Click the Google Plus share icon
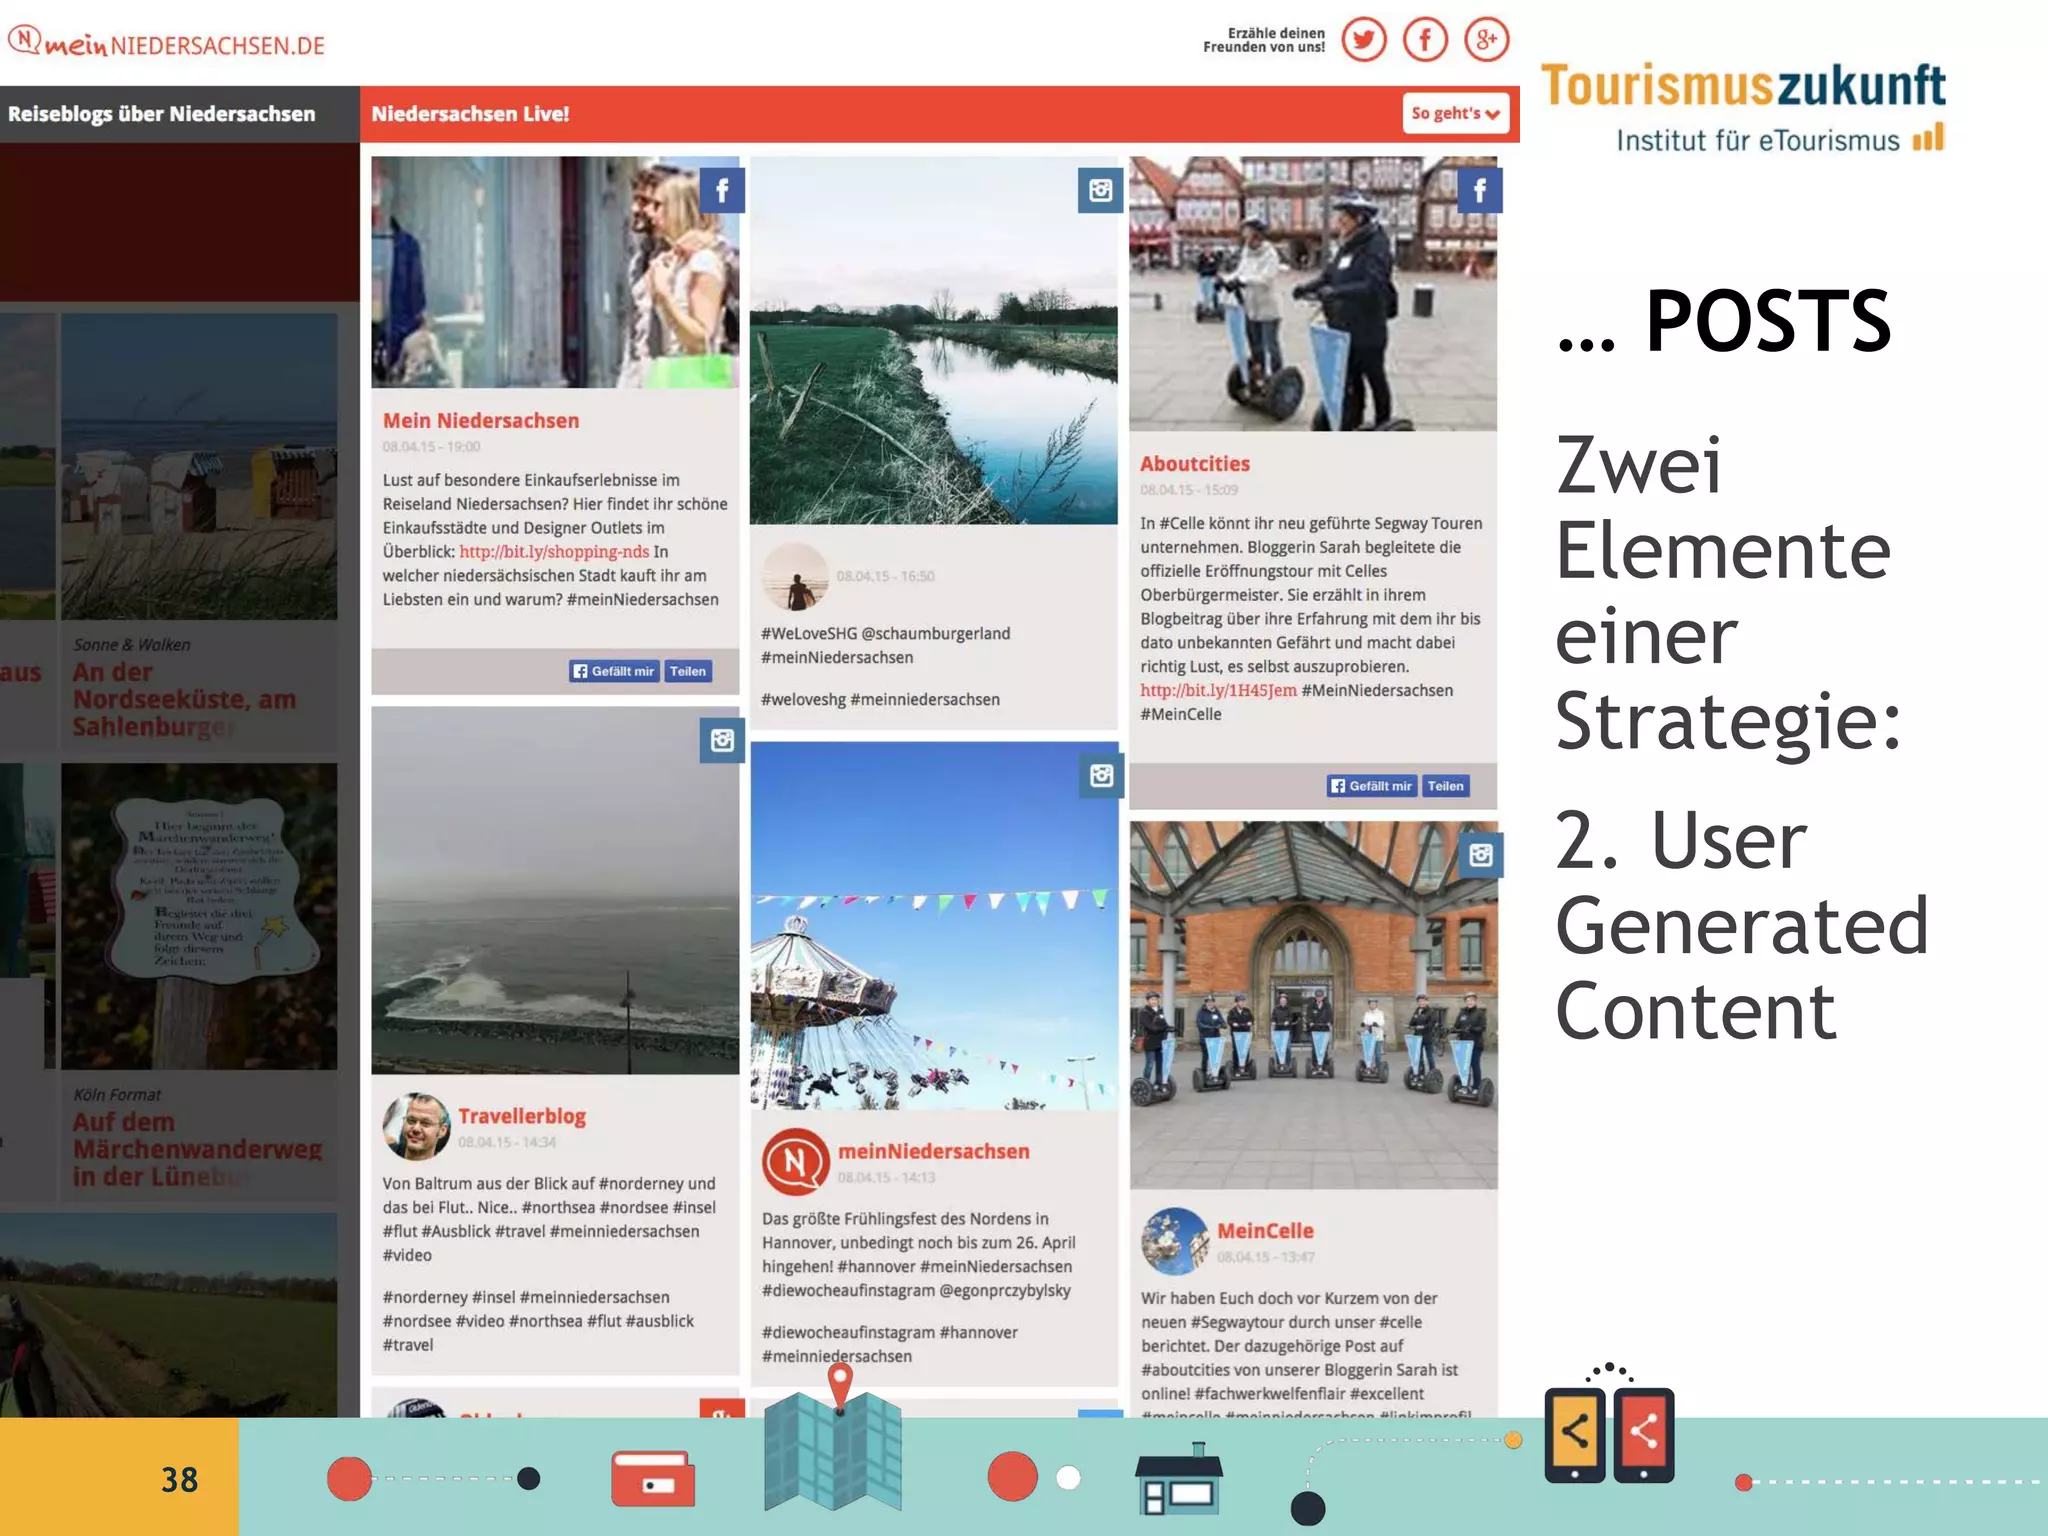Screen dimensions: 2048x1536 pos(1486,40)
